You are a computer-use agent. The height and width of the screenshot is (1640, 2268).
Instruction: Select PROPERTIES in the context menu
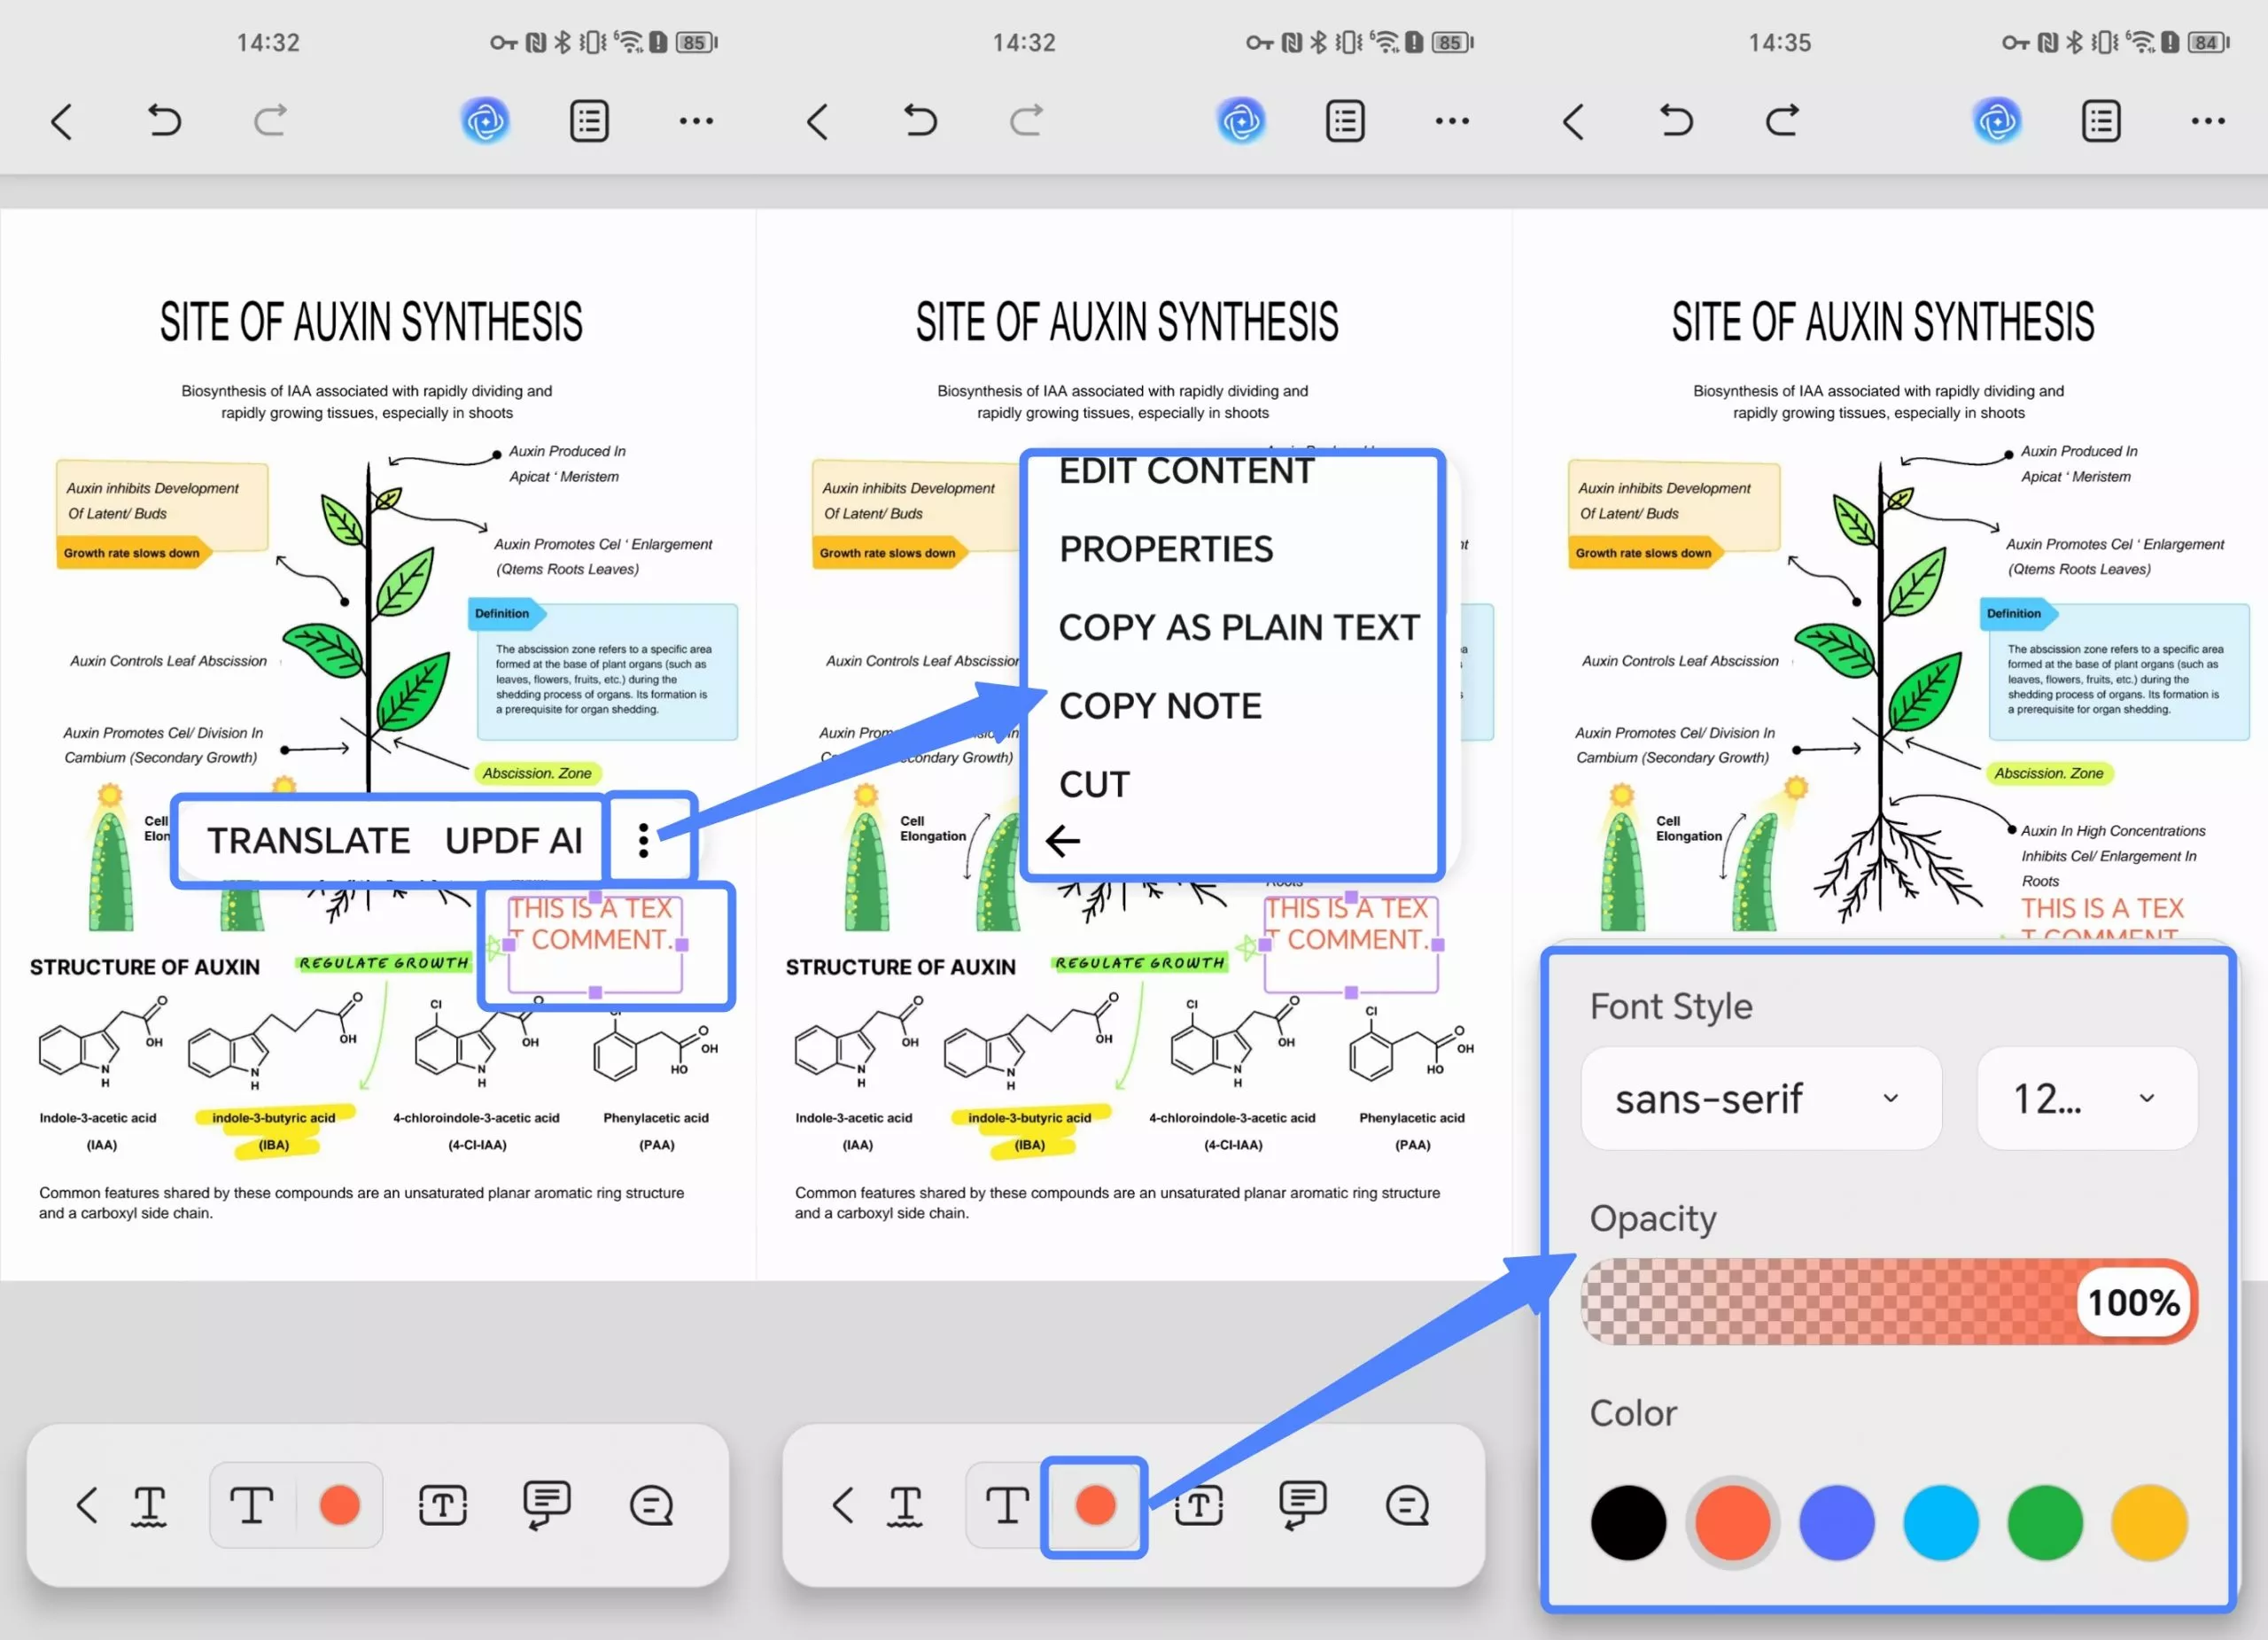[x=1165, y=549]
